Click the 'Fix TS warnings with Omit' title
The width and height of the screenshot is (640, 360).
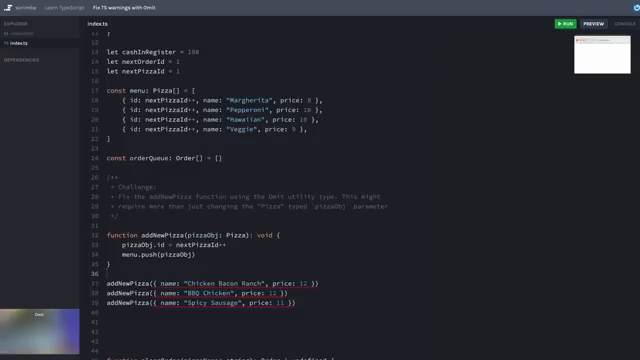124,8
